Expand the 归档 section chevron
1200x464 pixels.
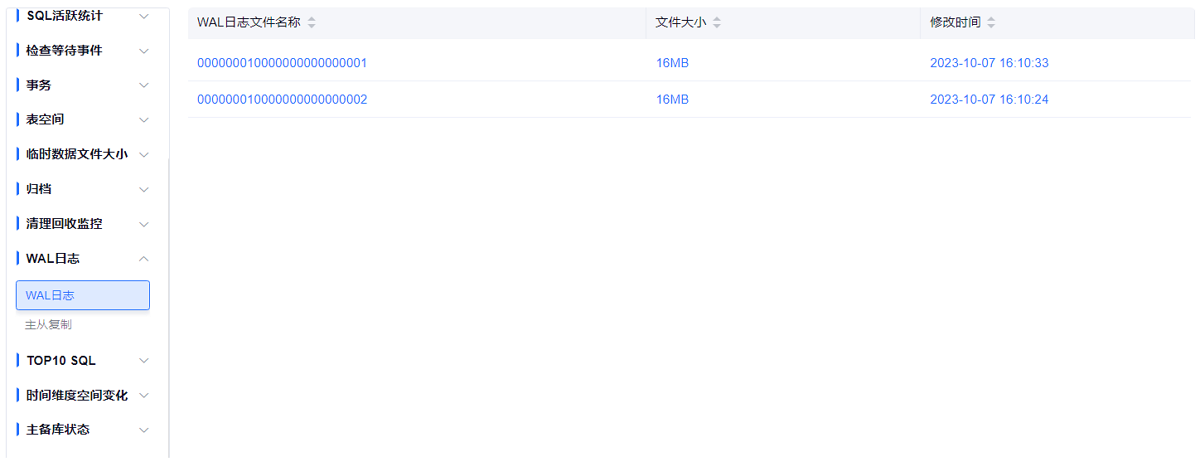coord(144,189)
